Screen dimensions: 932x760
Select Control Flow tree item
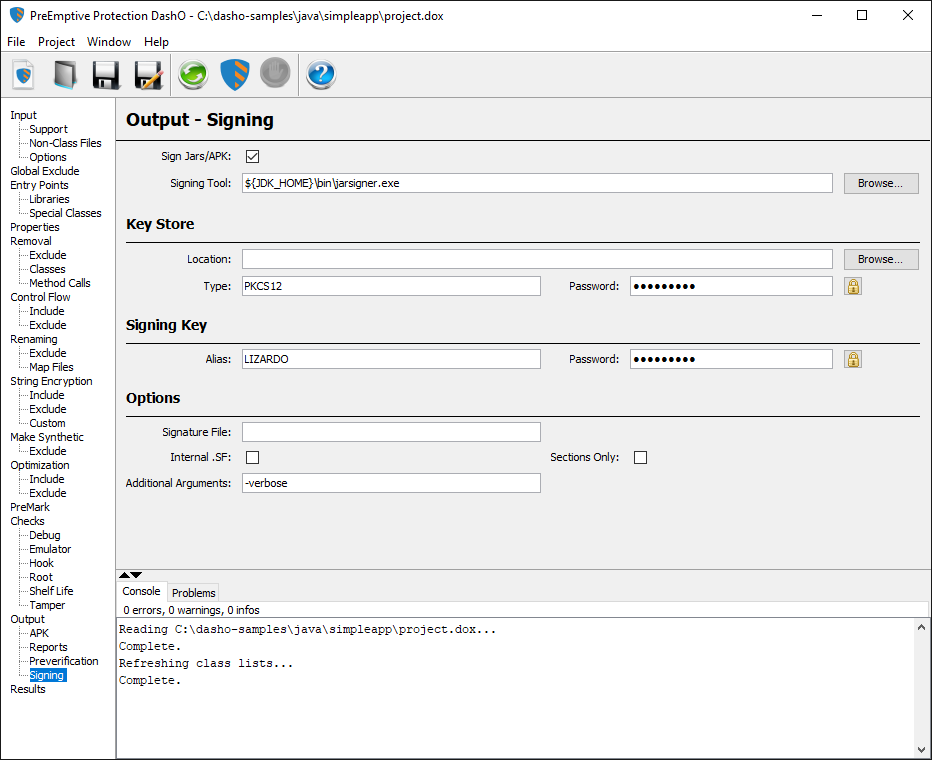click(x=40, y=297)
